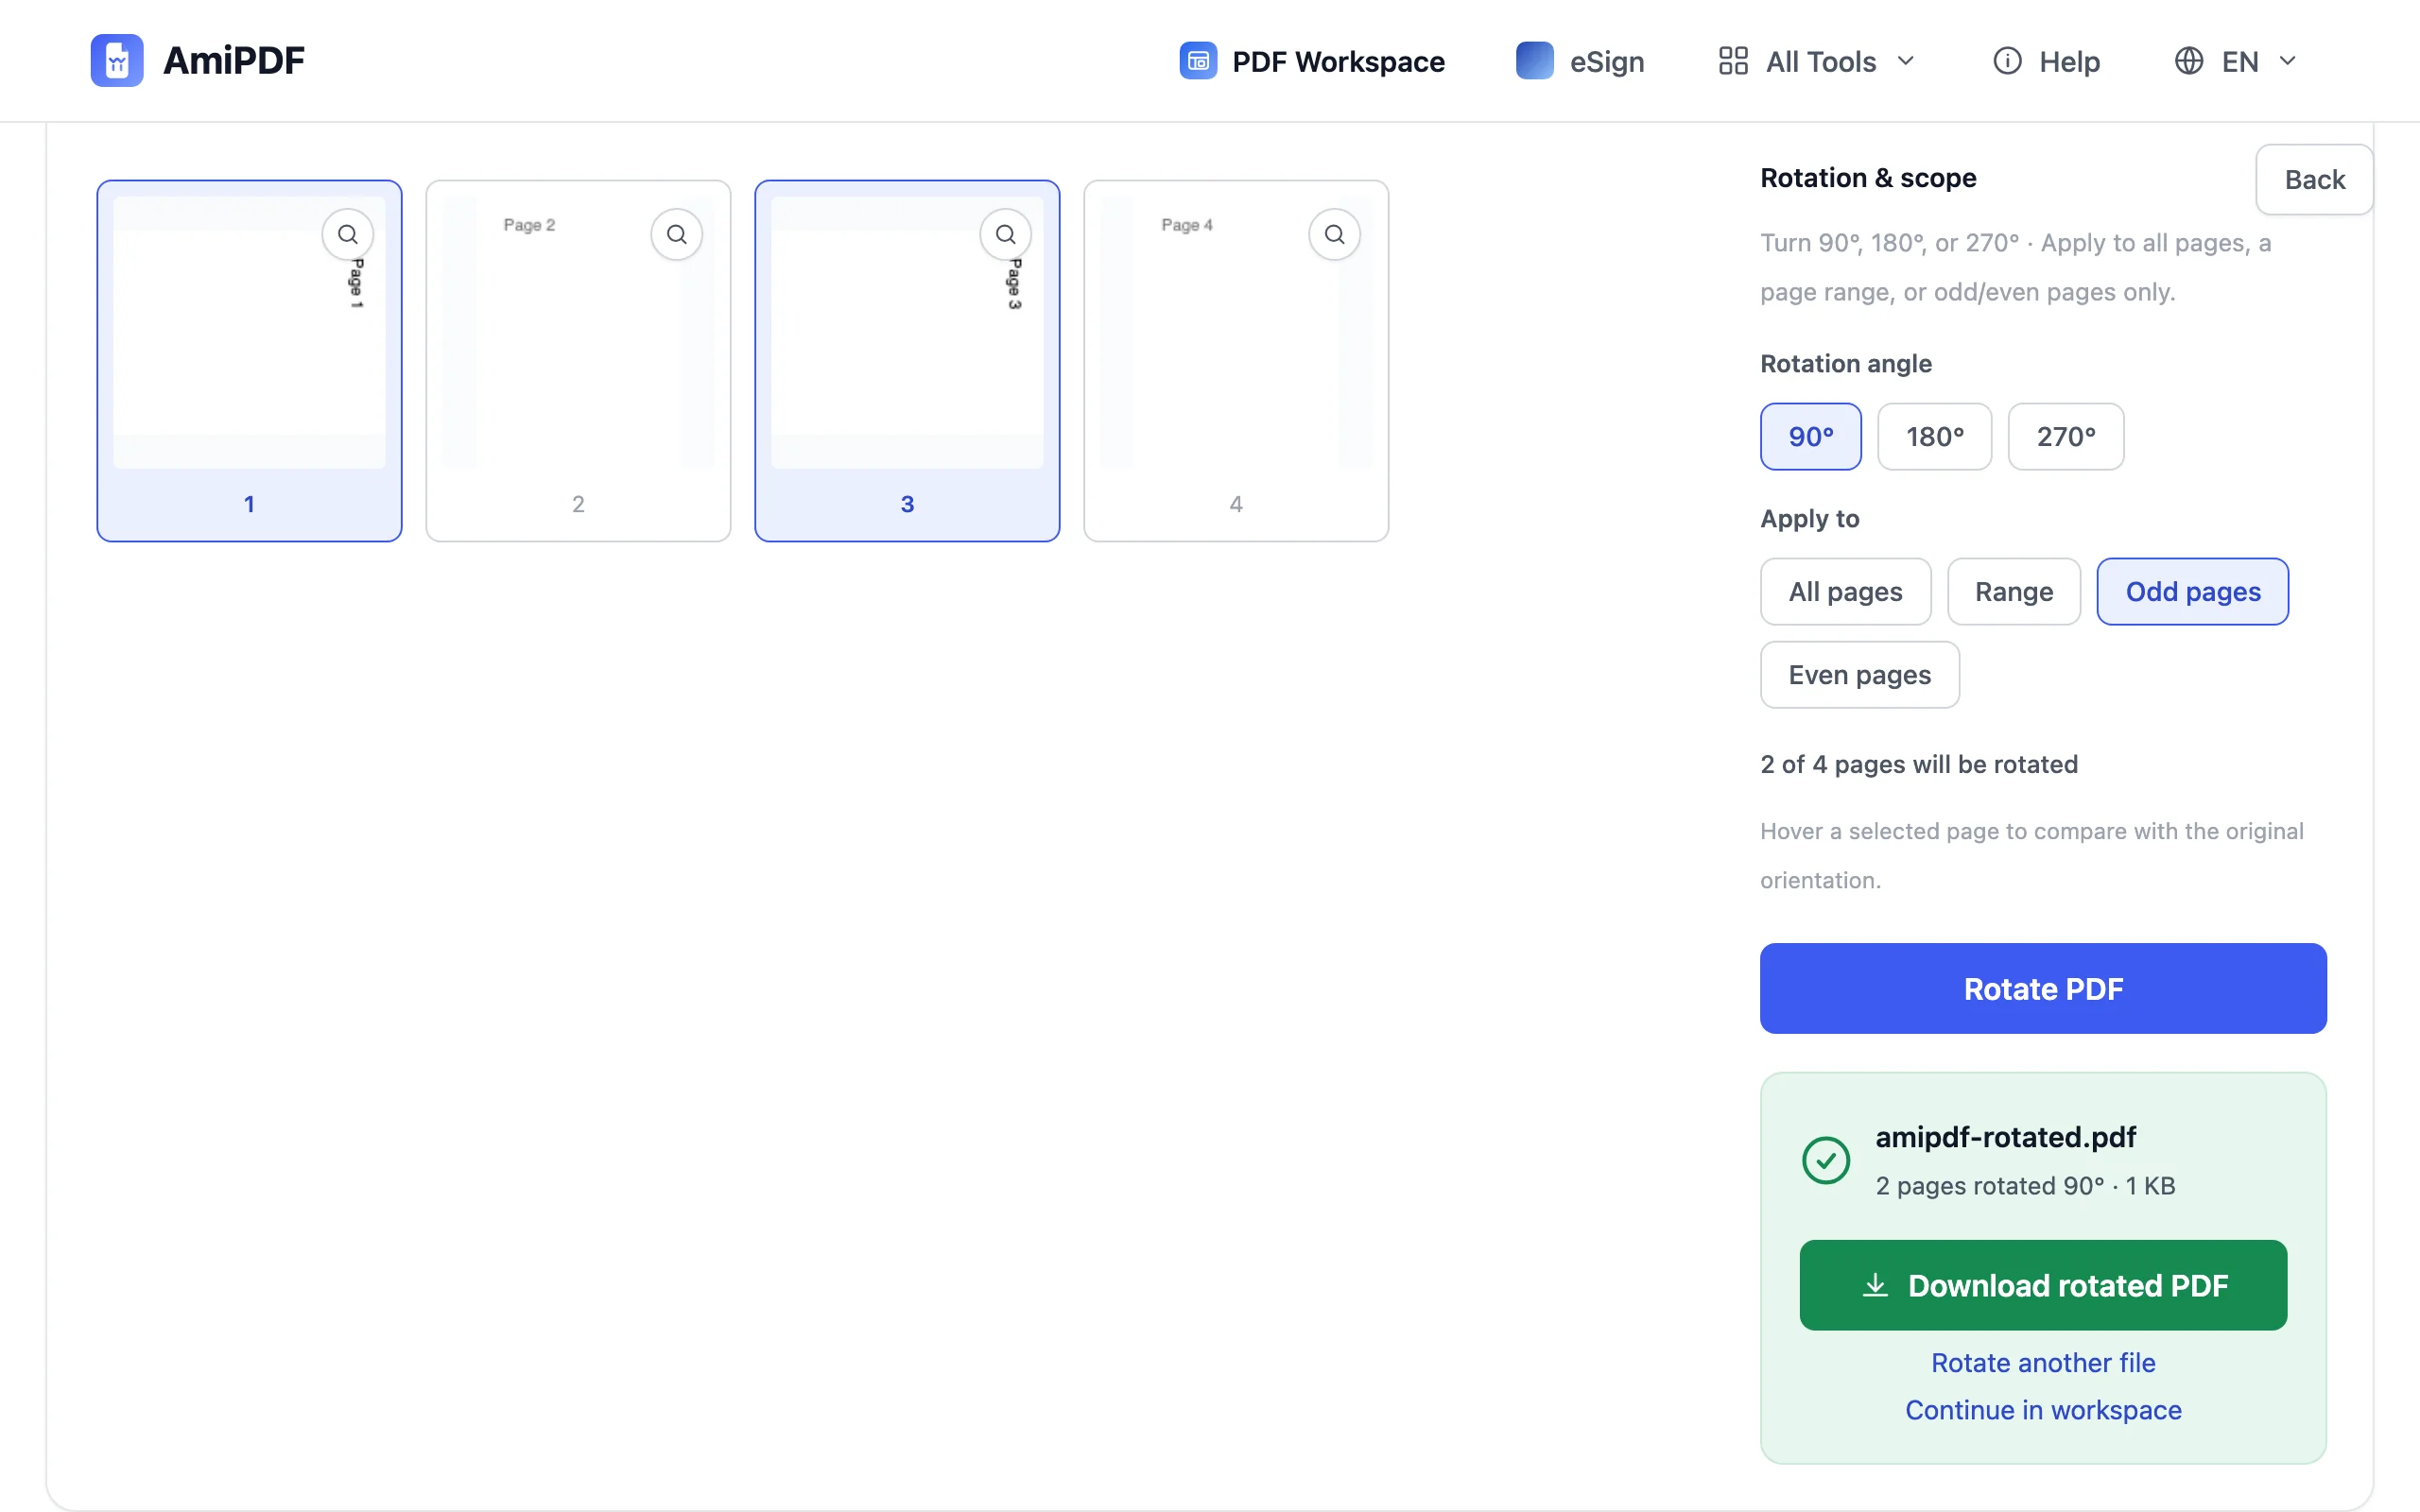Viewport: 2420px width, 1512px height.
Task: Toggle the Odd pages scope
Action: pos(2193,592)
